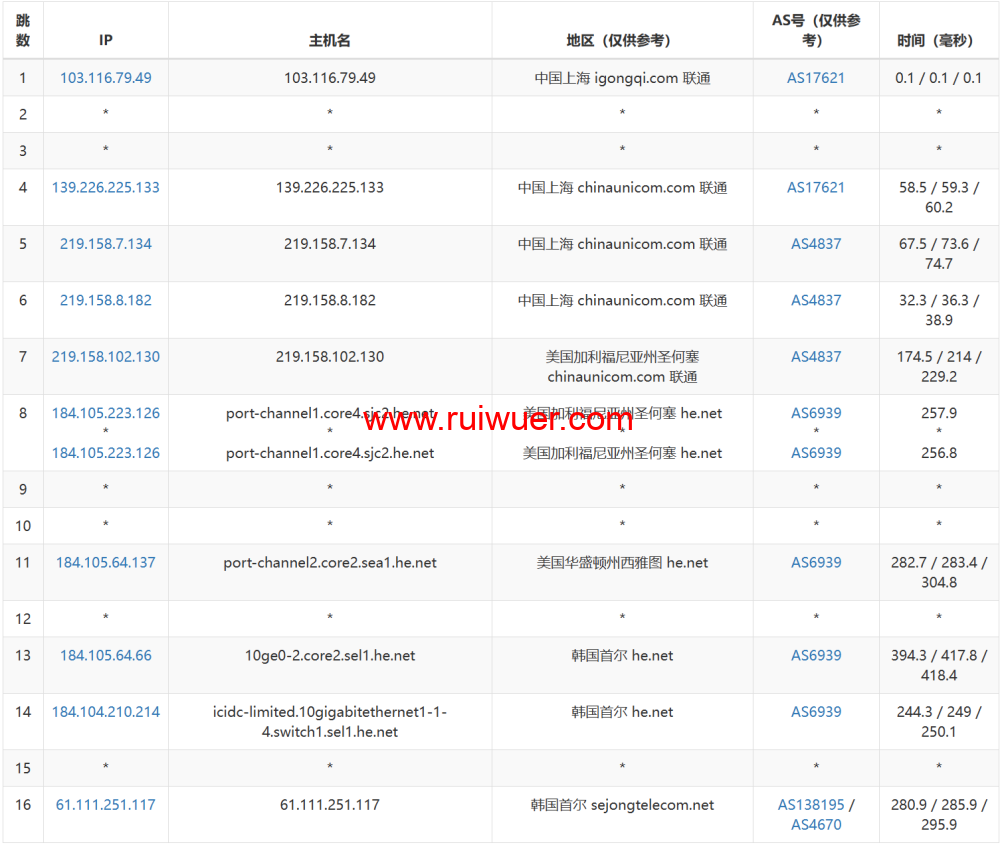Open the IP link 184.105.64.66
This screenshot has height=849, width=1000.
pos(105,656)
